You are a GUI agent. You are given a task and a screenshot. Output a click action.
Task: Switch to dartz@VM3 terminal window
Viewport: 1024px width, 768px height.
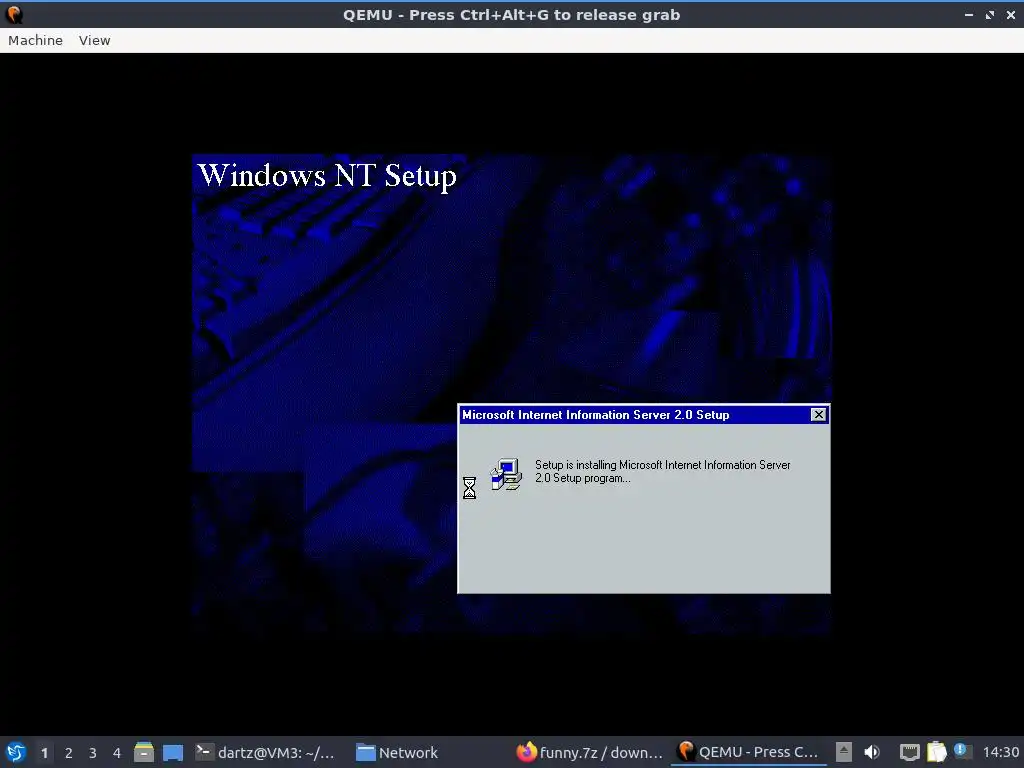pos(265,752)
